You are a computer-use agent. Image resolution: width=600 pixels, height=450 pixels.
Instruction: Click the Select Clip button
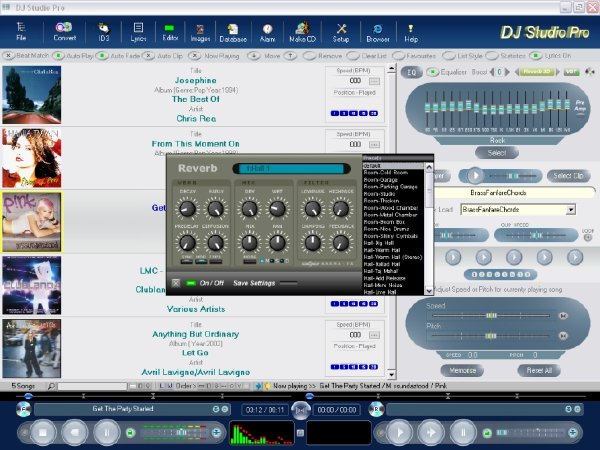(568, 176)
